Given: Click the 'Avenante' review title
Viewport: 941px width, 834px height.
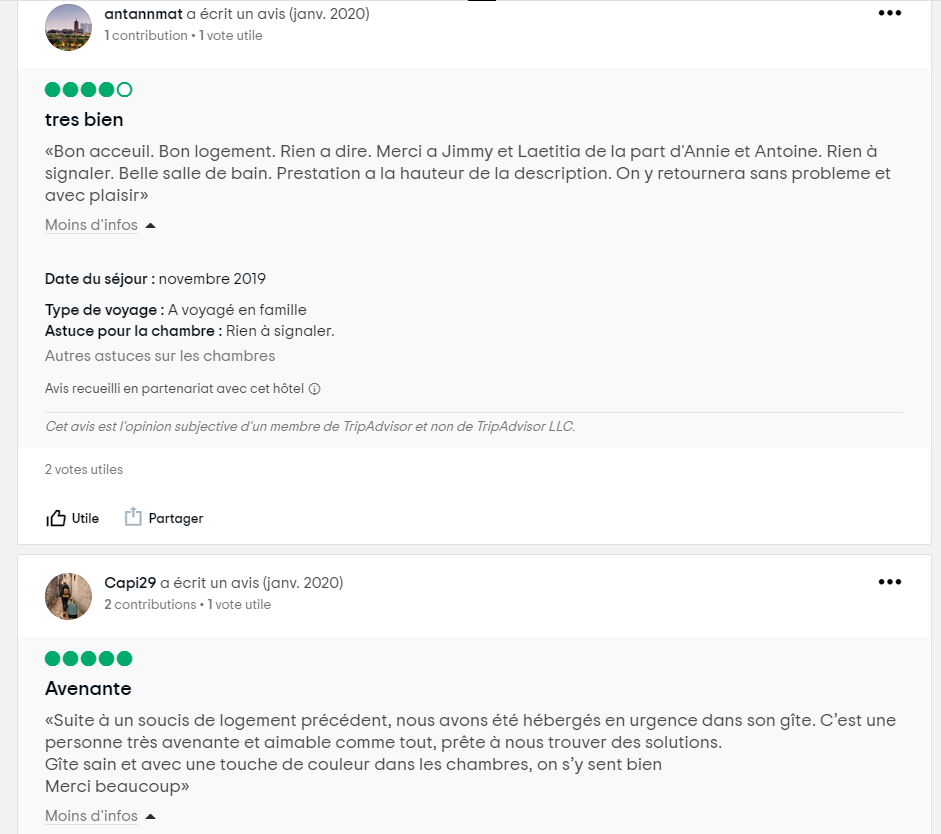Looking at the screenshot, I should tap(88, 689).
